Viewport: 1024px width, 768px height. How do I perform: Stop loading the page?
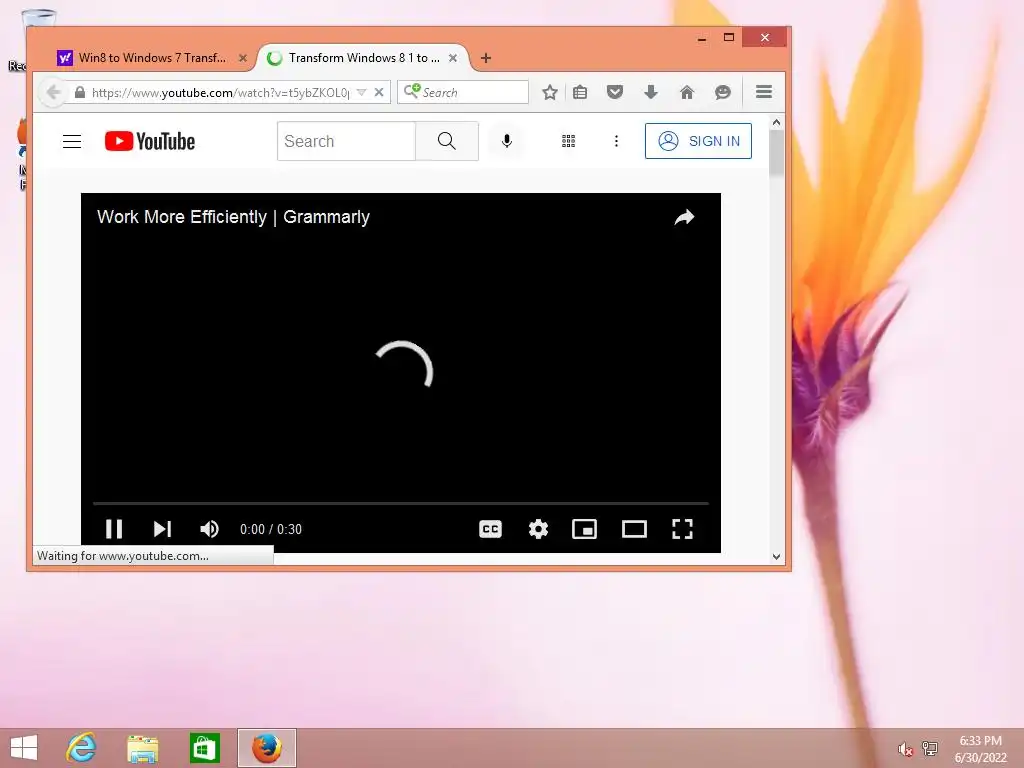click(379, 92)
